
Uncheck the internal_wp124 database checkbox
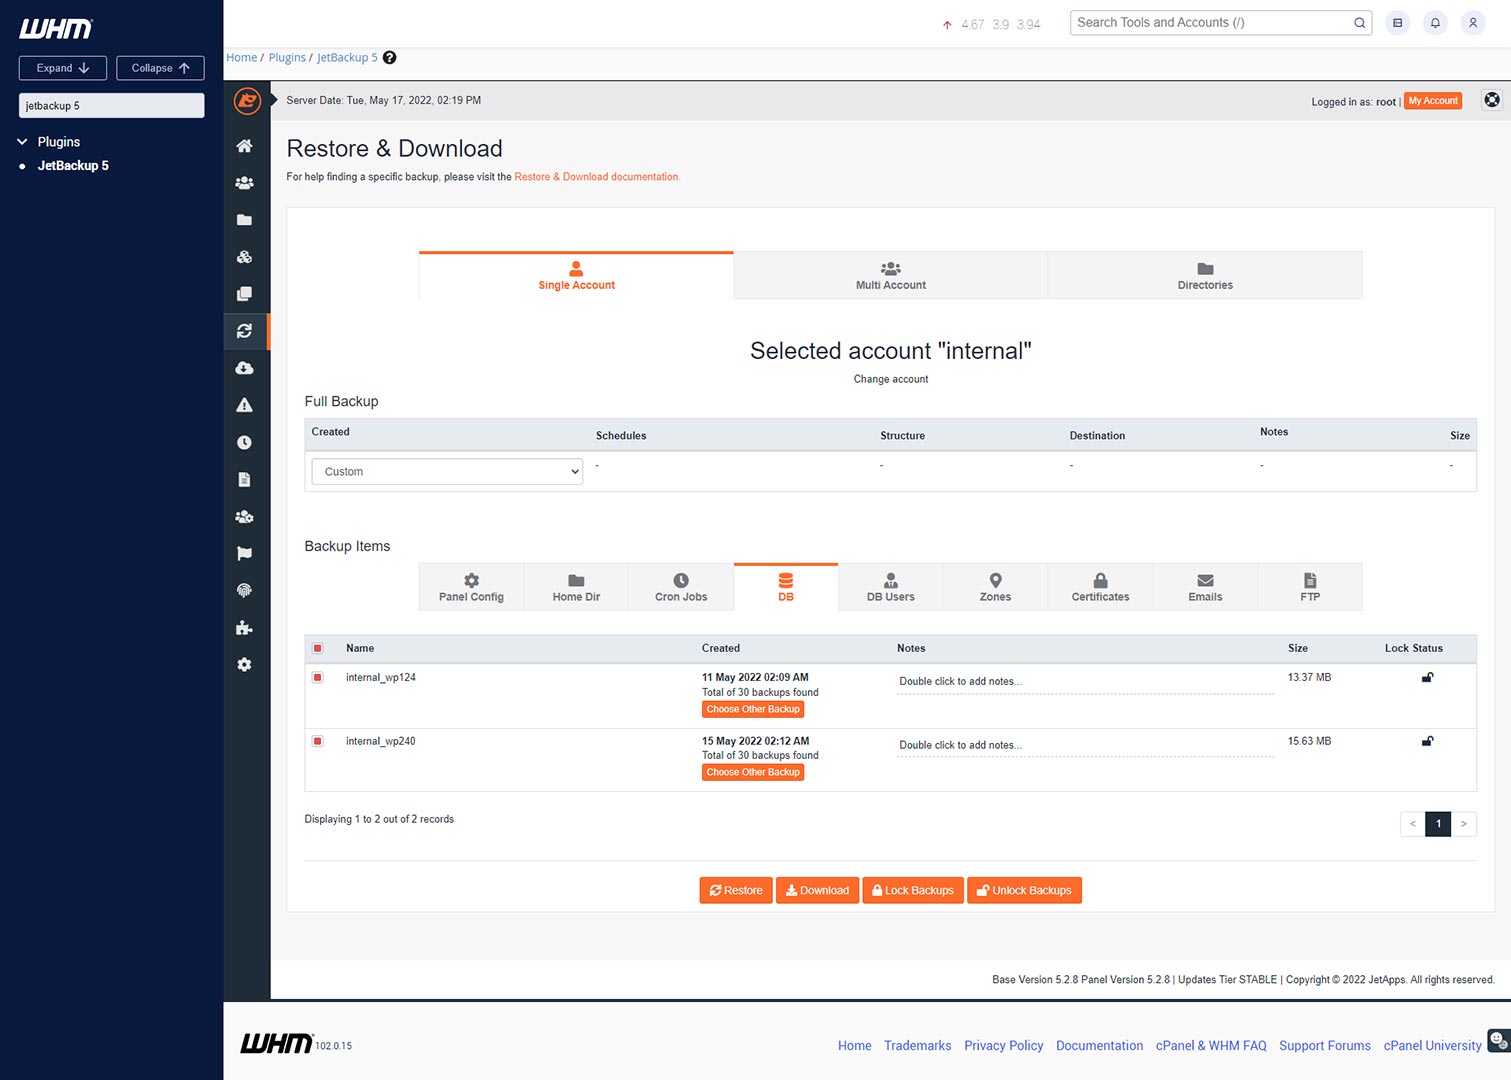point(318,678)
